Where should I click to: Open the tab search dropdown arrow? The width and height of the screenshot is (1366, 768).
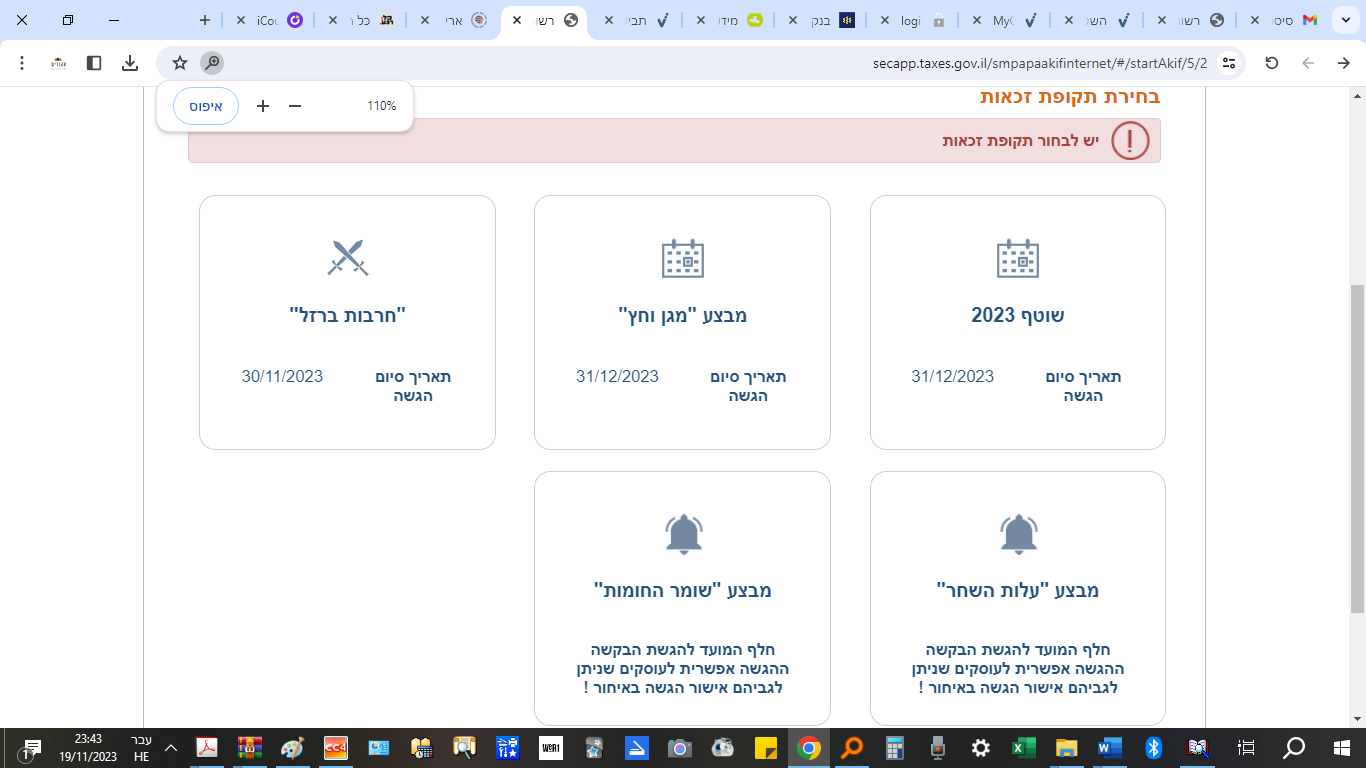pyautogui.click(x=1345, y=20)
